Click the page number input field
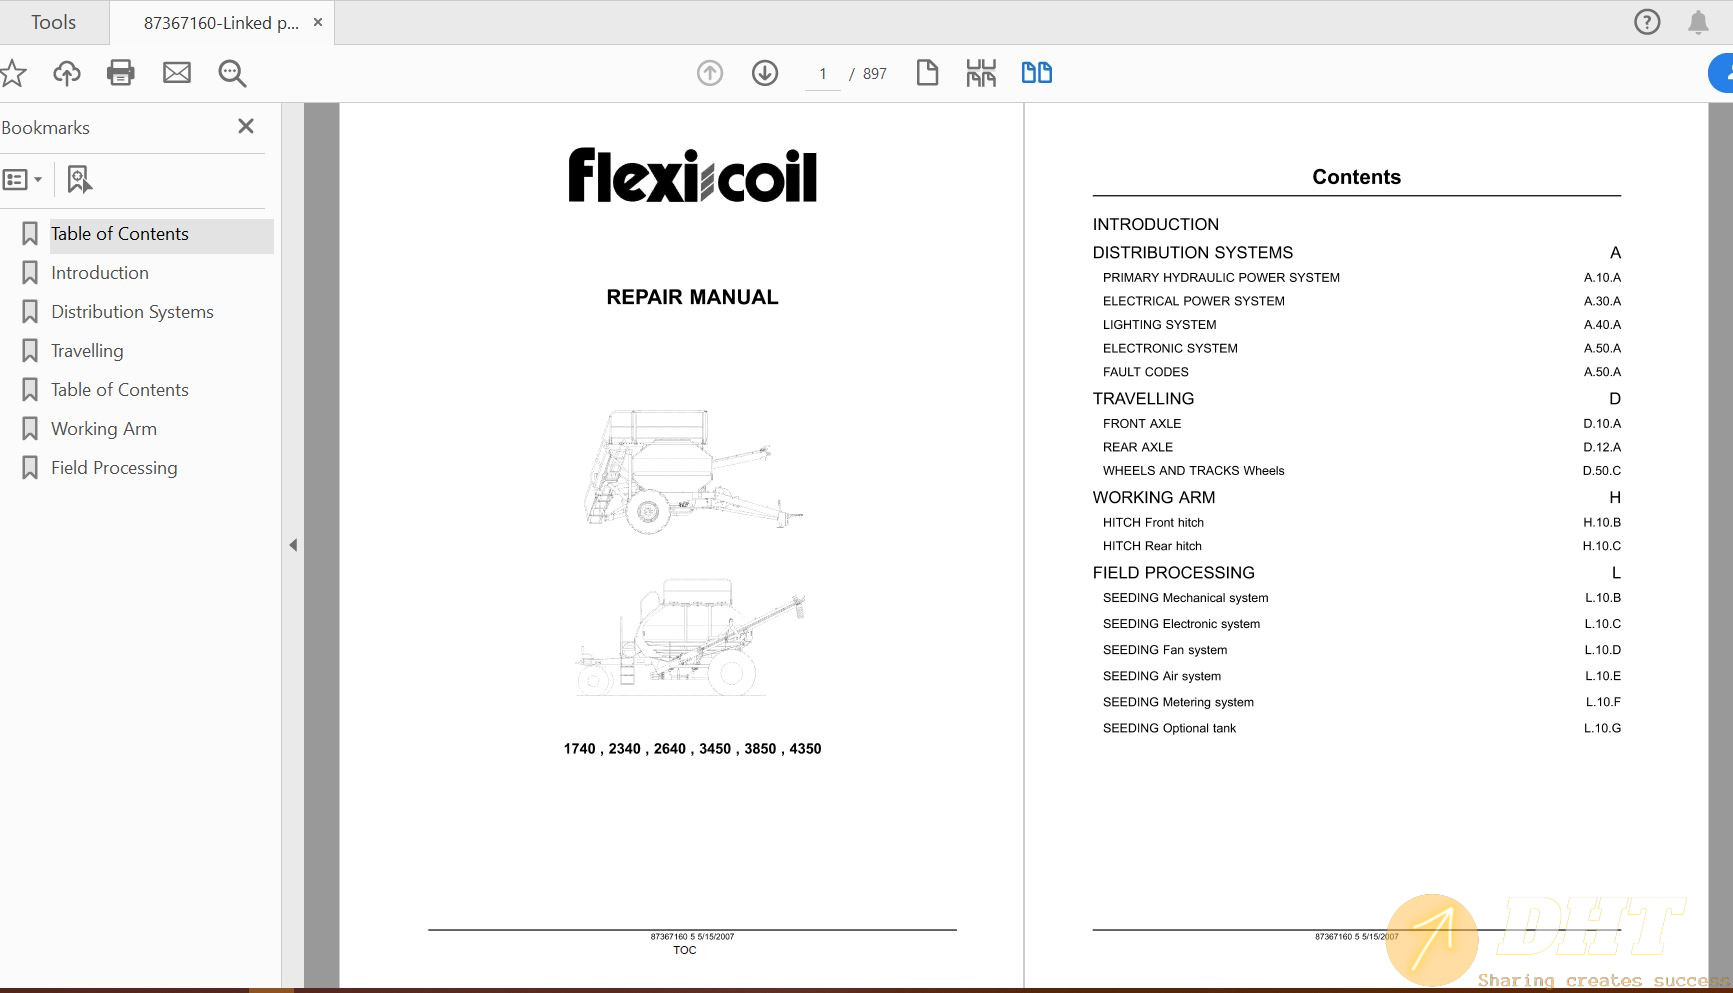 (x=822, y=73)
